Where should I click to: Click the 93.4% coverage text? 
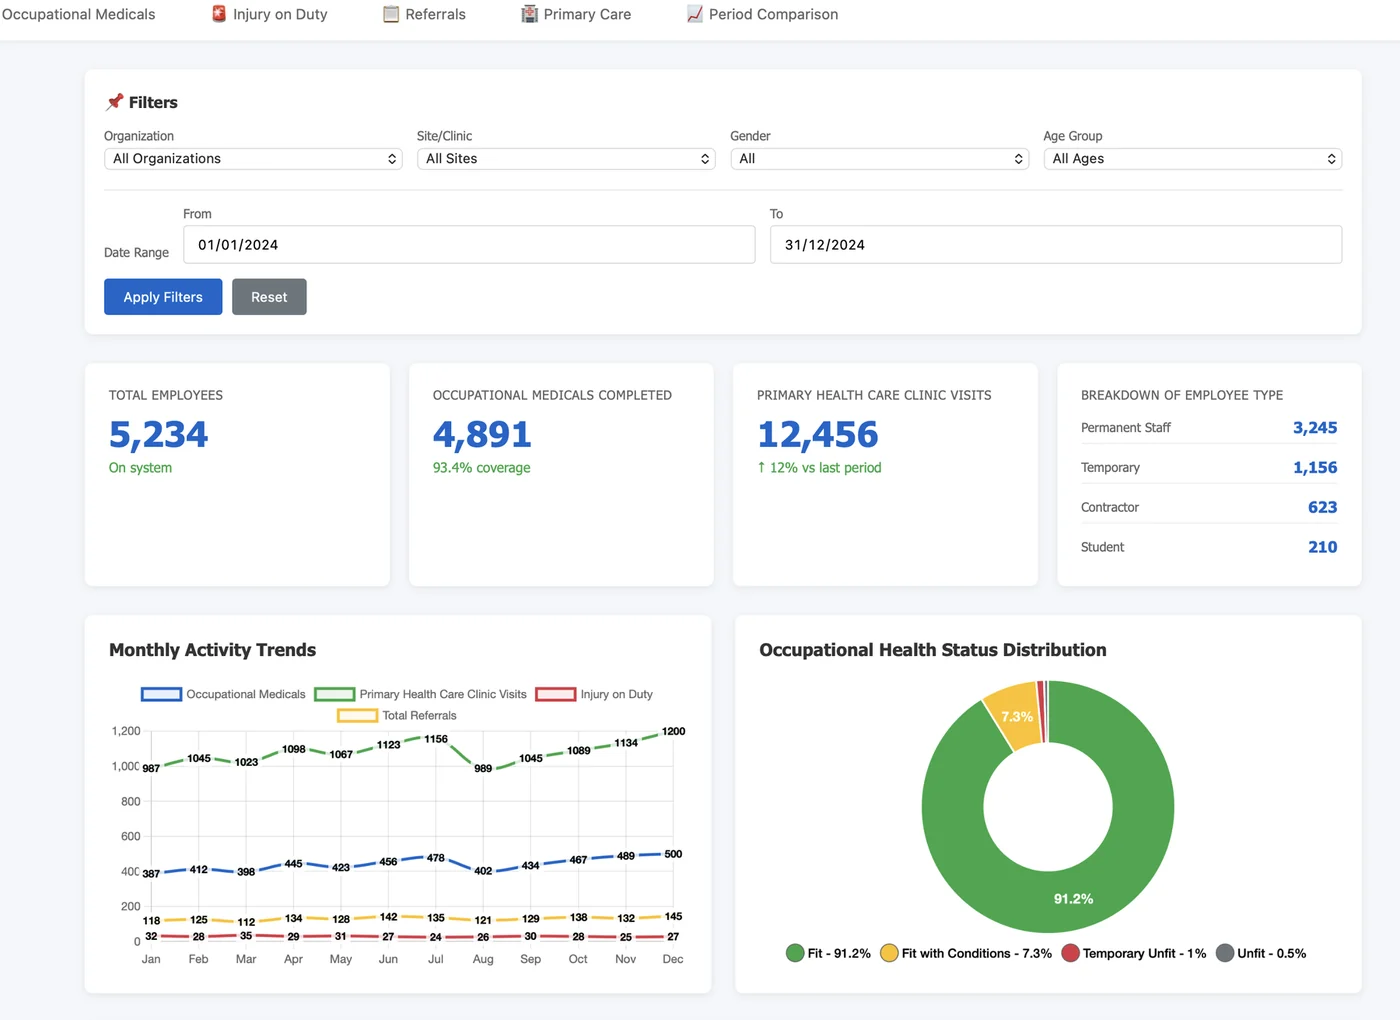click(481, 468)
